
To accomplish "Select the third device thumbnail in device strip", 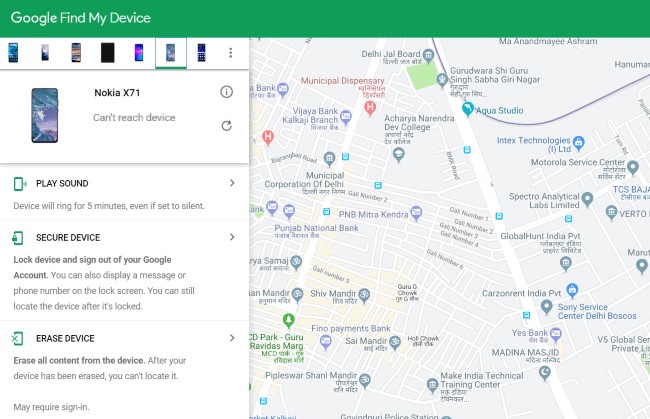I will [76, 53].
